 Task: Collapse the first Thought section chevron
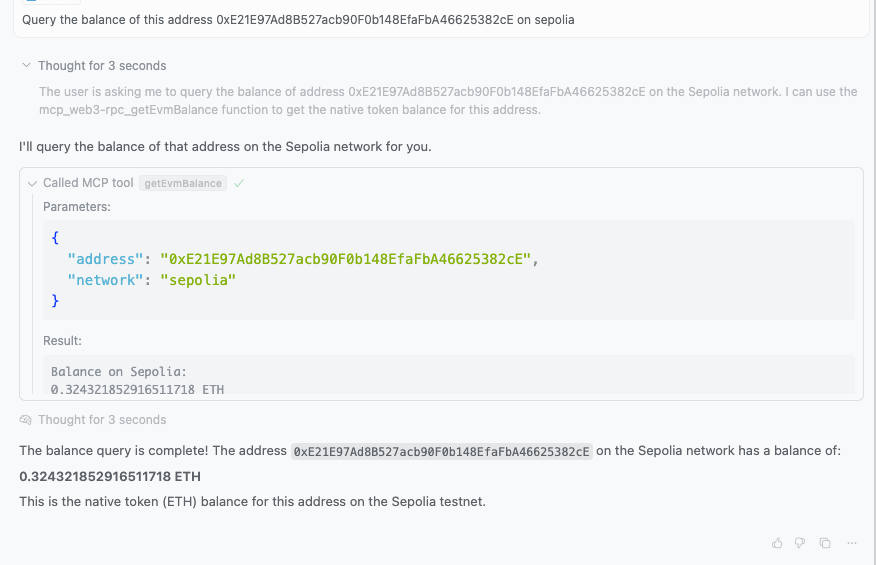click(26, 66)
